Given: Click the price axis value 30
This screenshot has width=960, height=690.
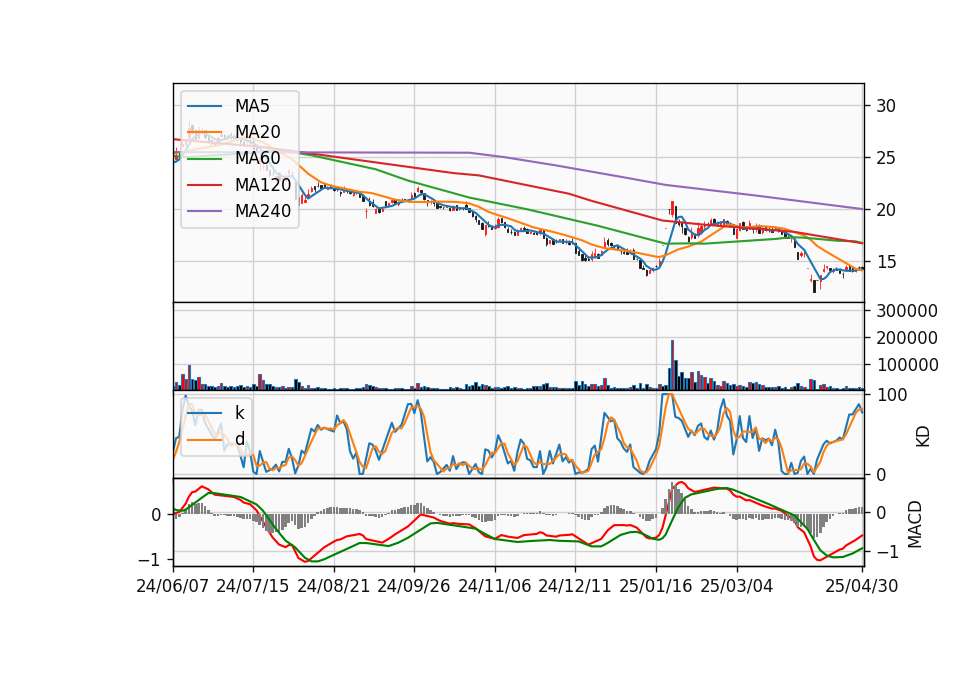Looking at the screenshot, I should coord(886,106).
